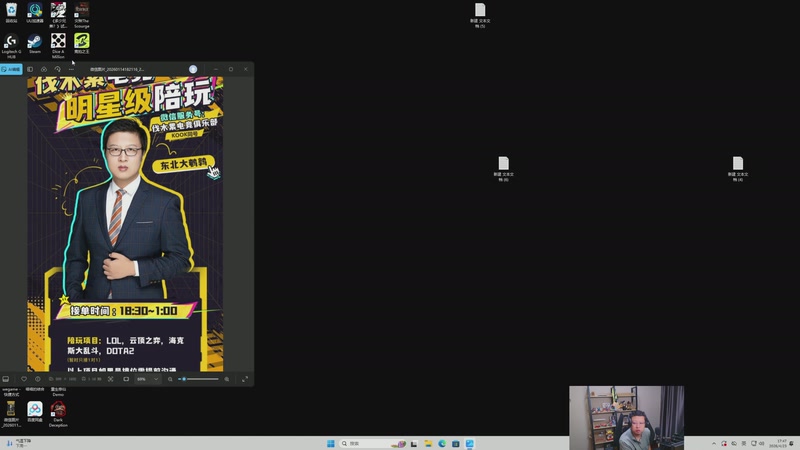Open the green B-logo game shortcut
Viewport: 800px width, 450px height.
[x=82, y=44]
